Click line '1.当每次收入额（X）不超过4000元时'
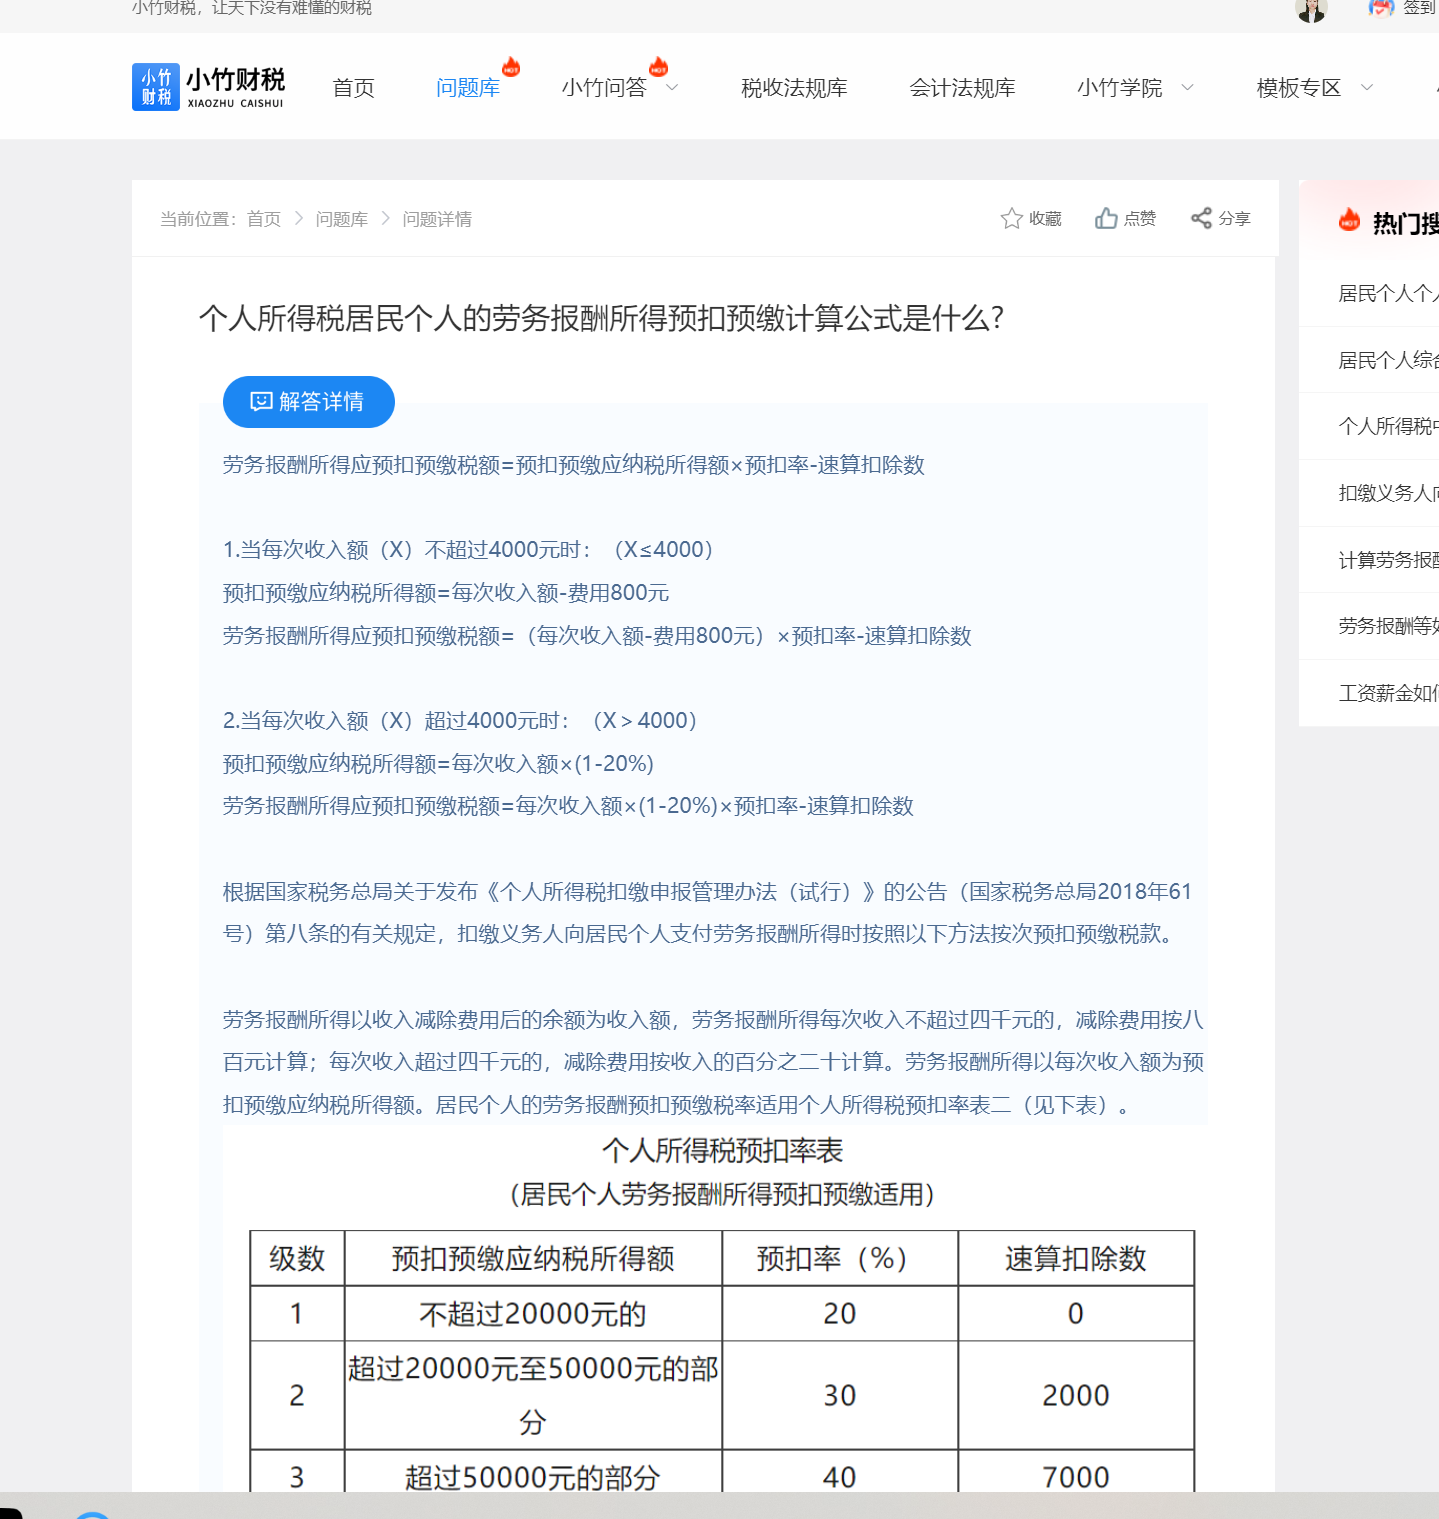 468,550
